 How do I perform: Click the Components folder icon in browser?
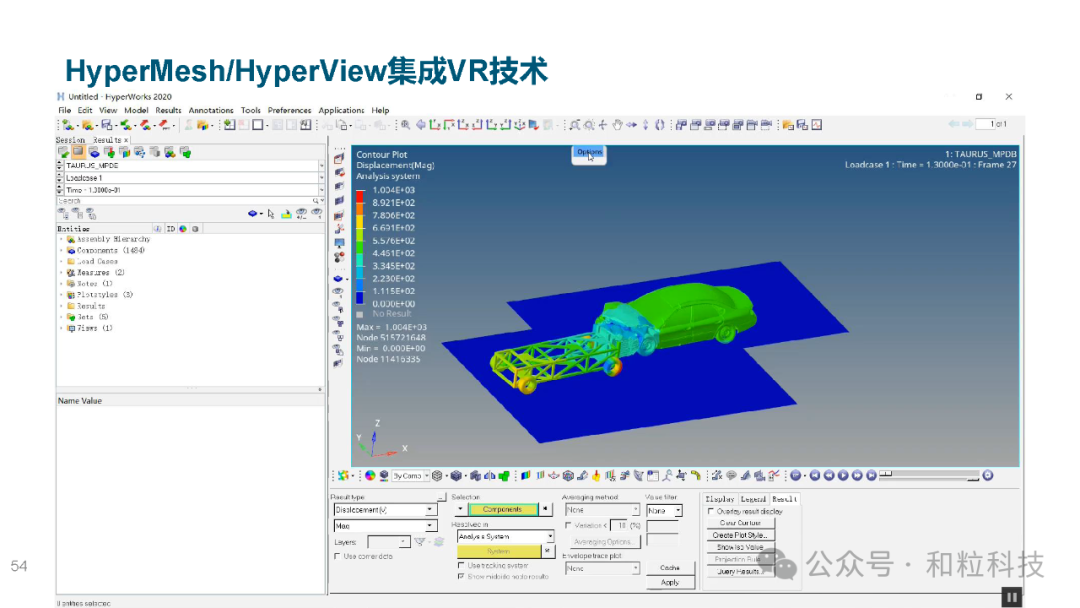71,251
